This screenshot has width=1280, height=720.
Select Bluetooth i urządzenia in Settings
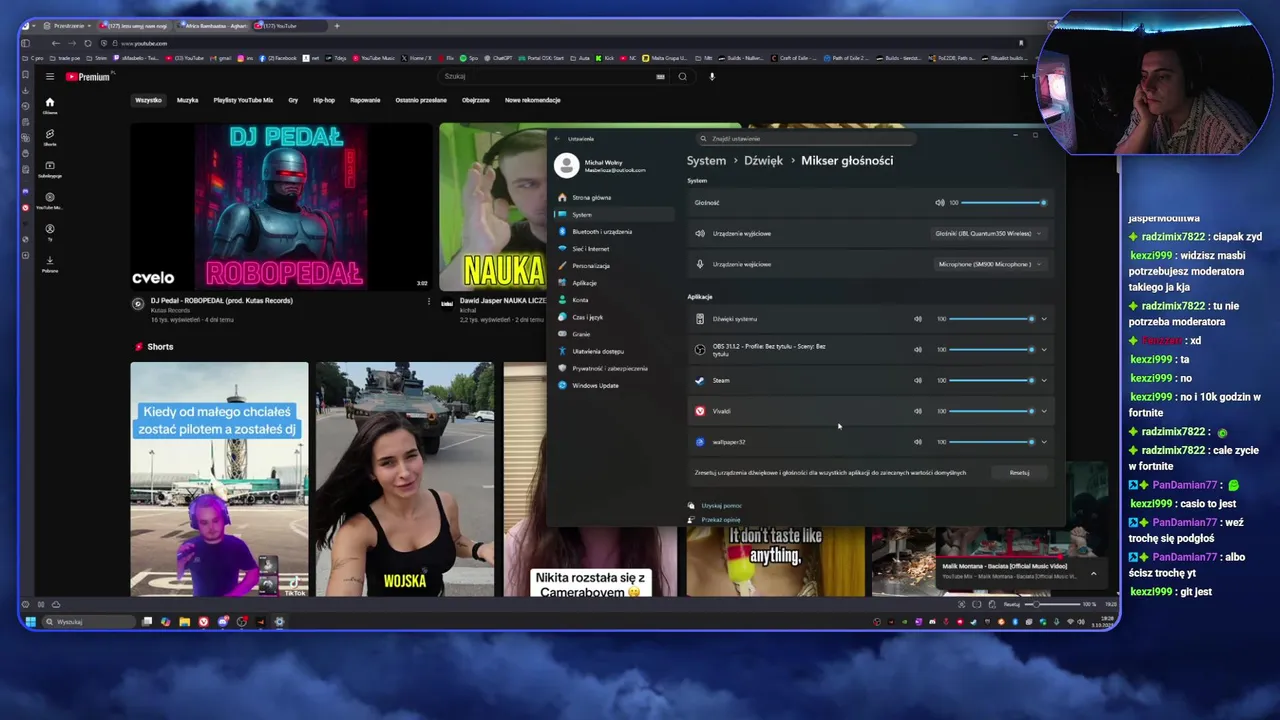click(x=613, y=232)
